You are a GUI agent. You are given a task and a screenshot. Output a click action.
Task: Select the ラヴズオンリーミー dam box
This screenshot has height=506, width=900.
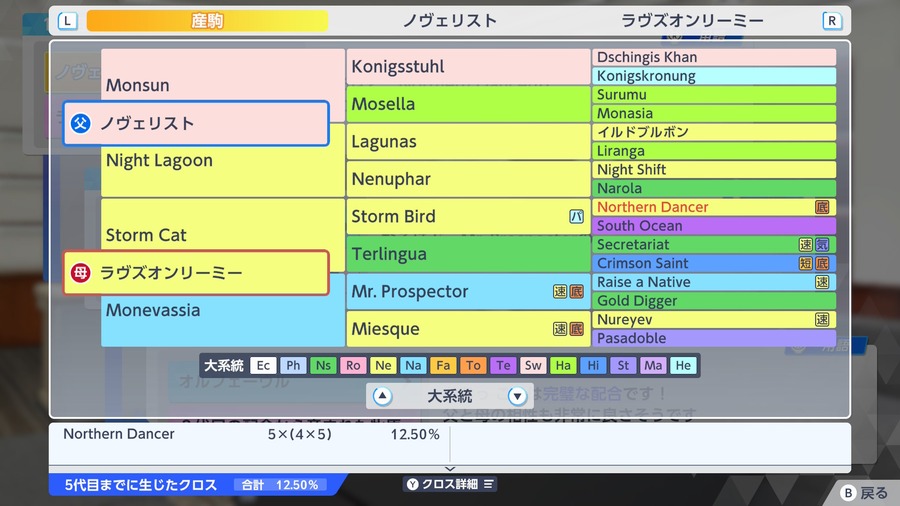point(196,273)
